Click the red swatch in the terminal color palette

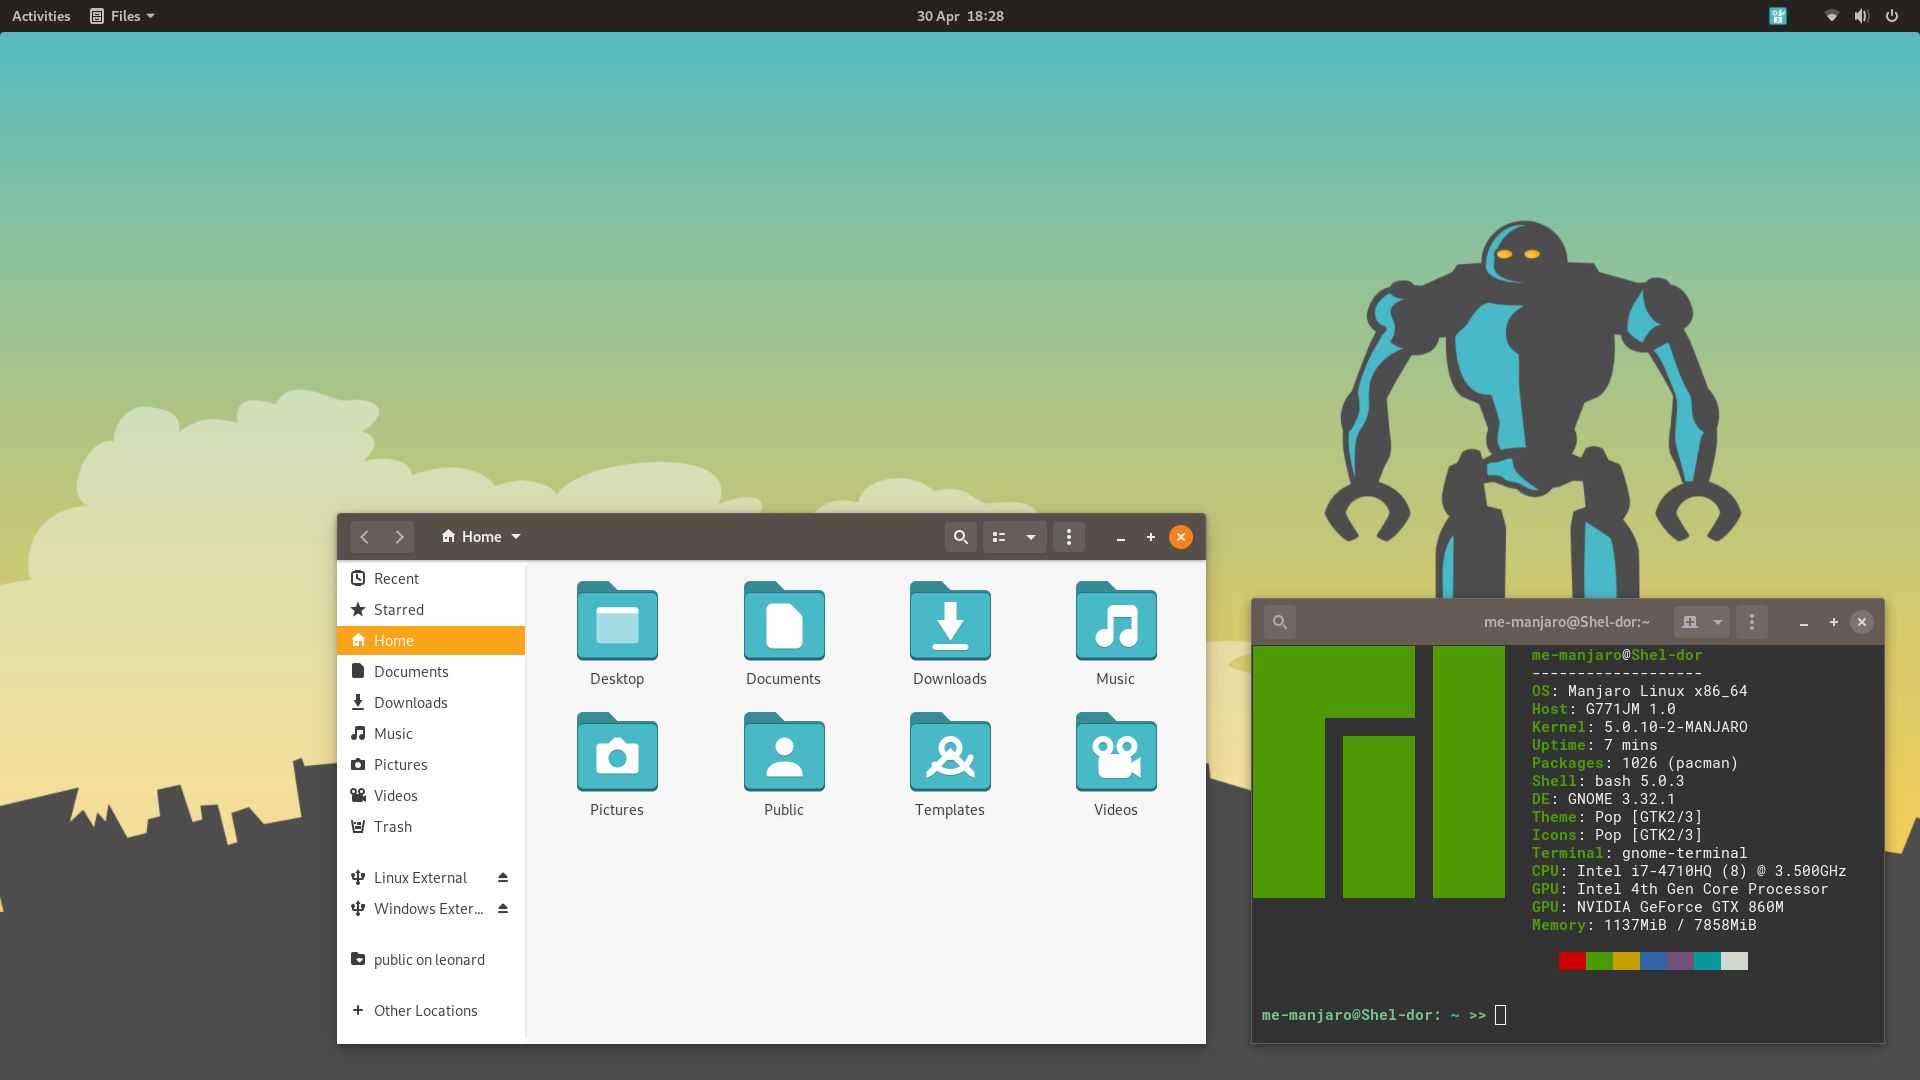coord(1570,960)
